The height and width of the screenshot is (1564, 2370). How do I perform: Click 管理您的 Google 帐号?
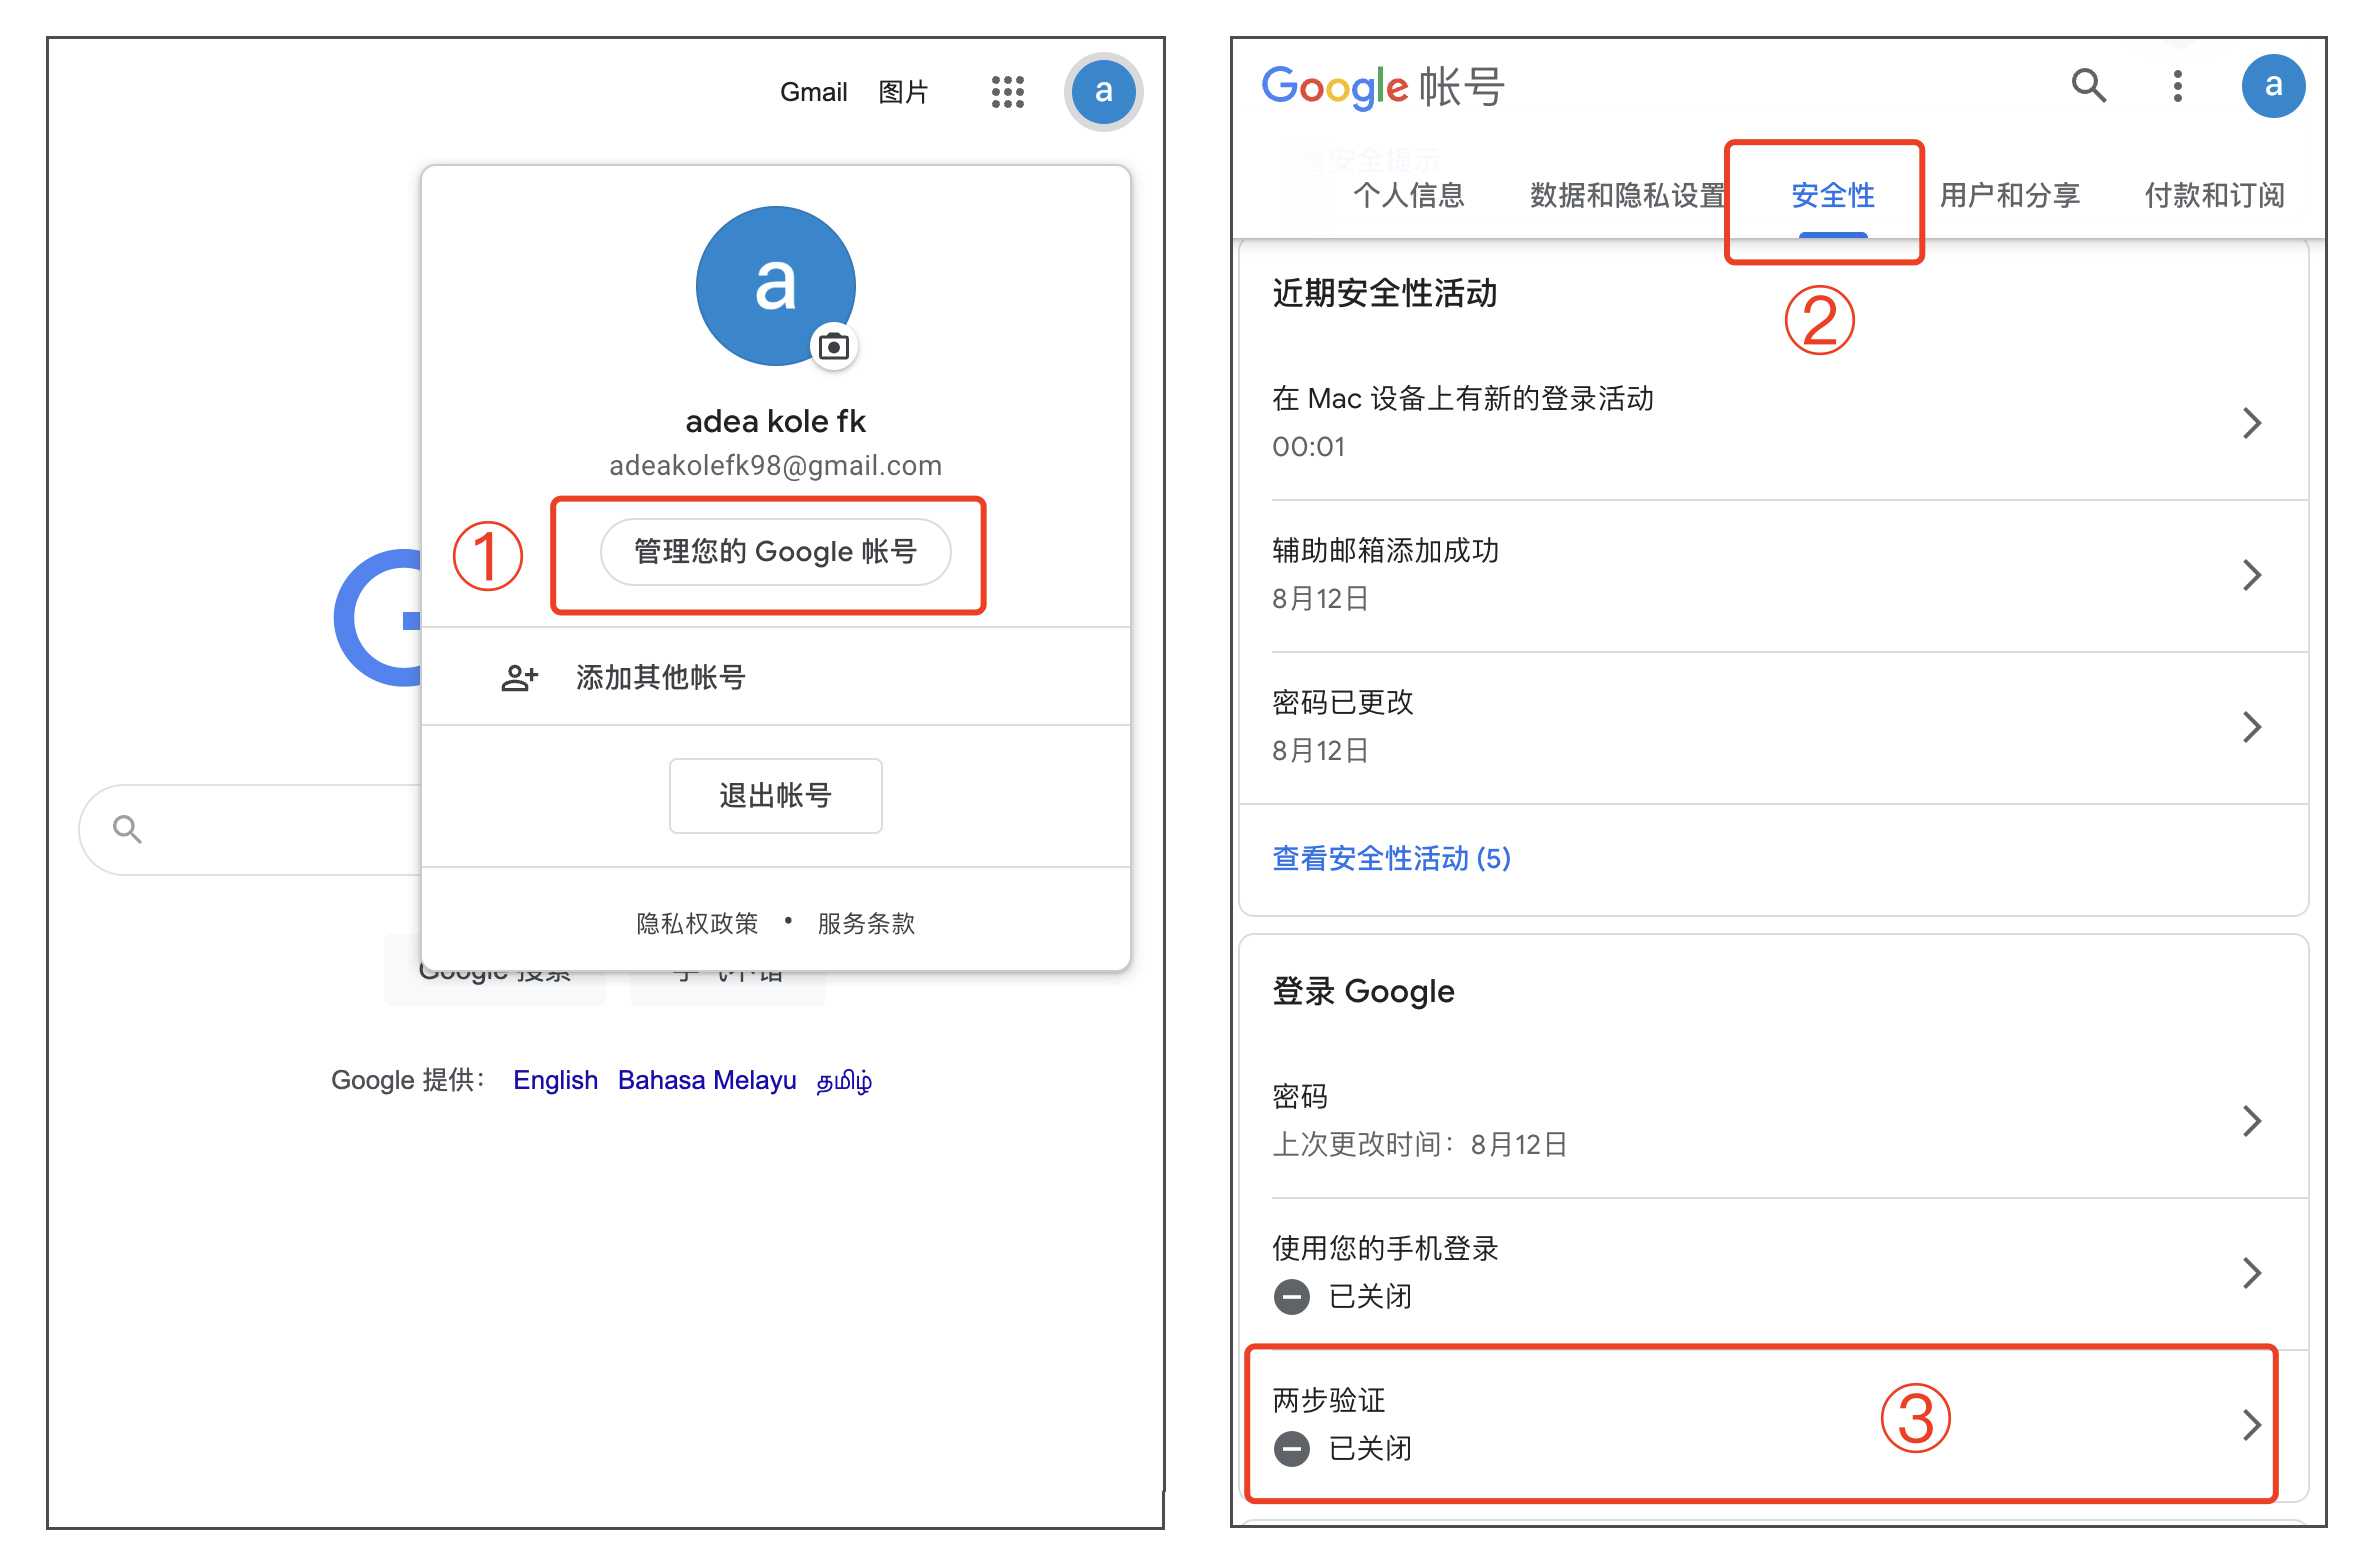coord(776,551)
